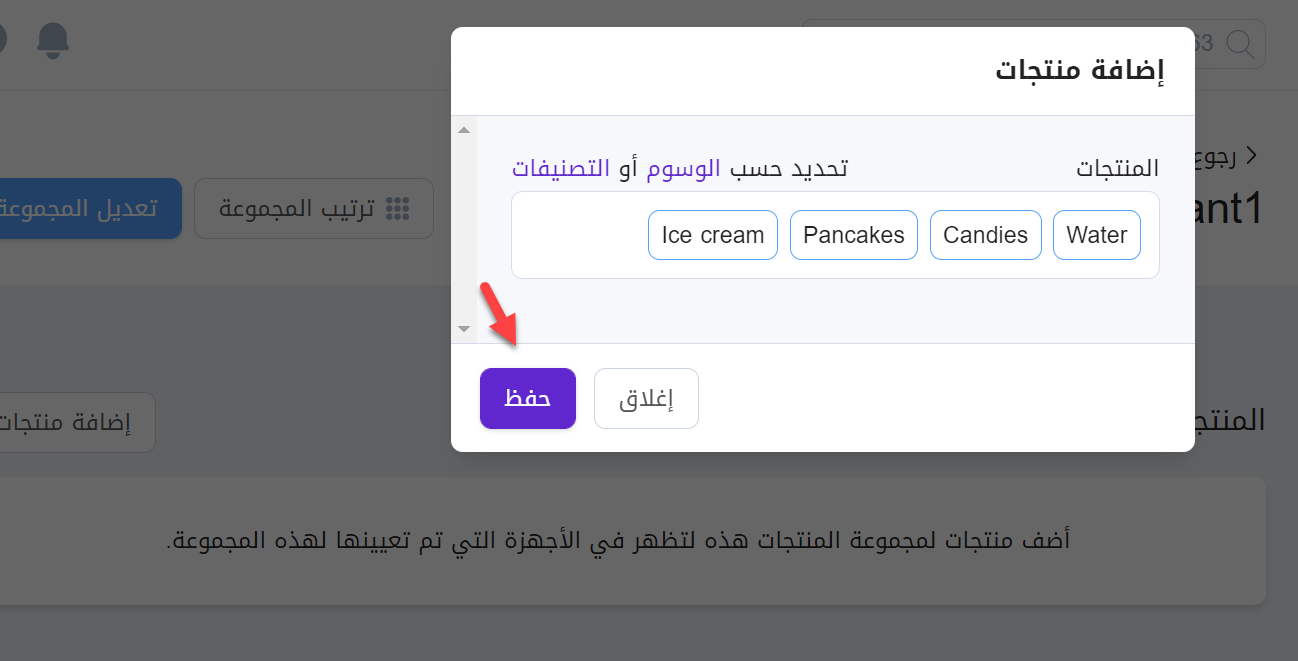Click the back chevron next to رجوع

click(x=1251, y=156)
